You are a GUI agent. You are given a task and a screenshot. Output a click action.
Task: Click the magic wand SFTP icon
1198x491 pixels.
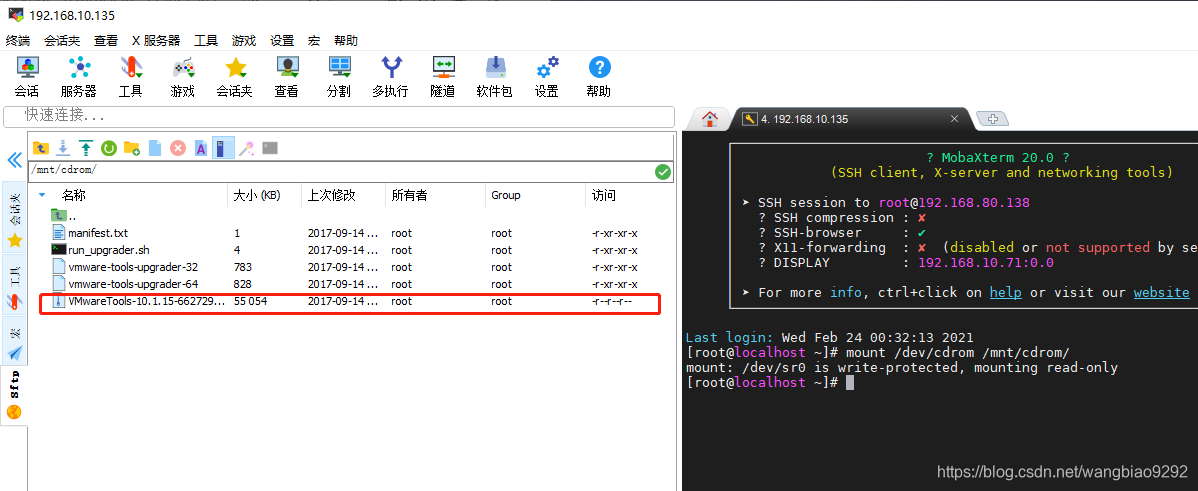[x=246, y=147]
